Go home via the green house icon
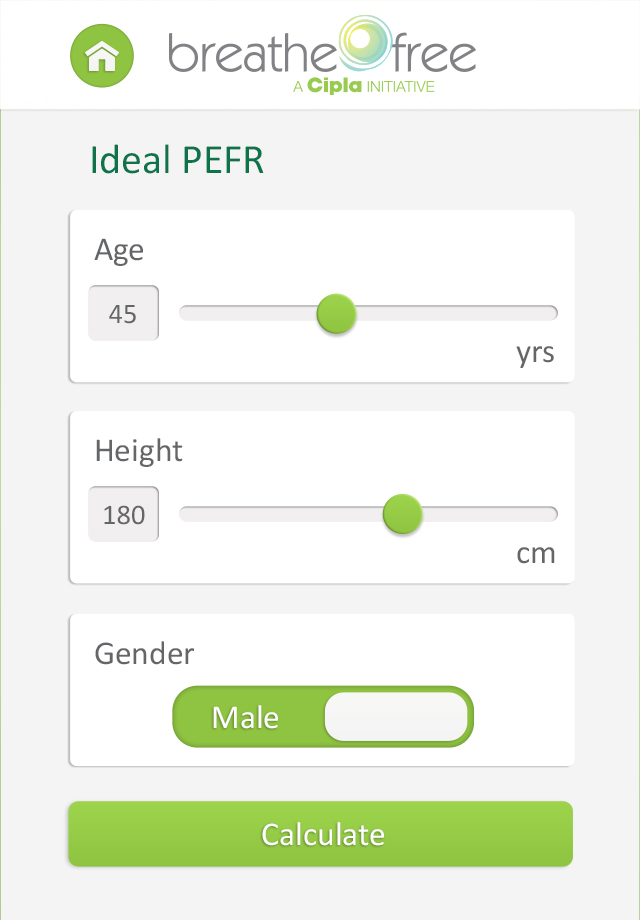This screenshot has height=920, width=640. [102, 56]
